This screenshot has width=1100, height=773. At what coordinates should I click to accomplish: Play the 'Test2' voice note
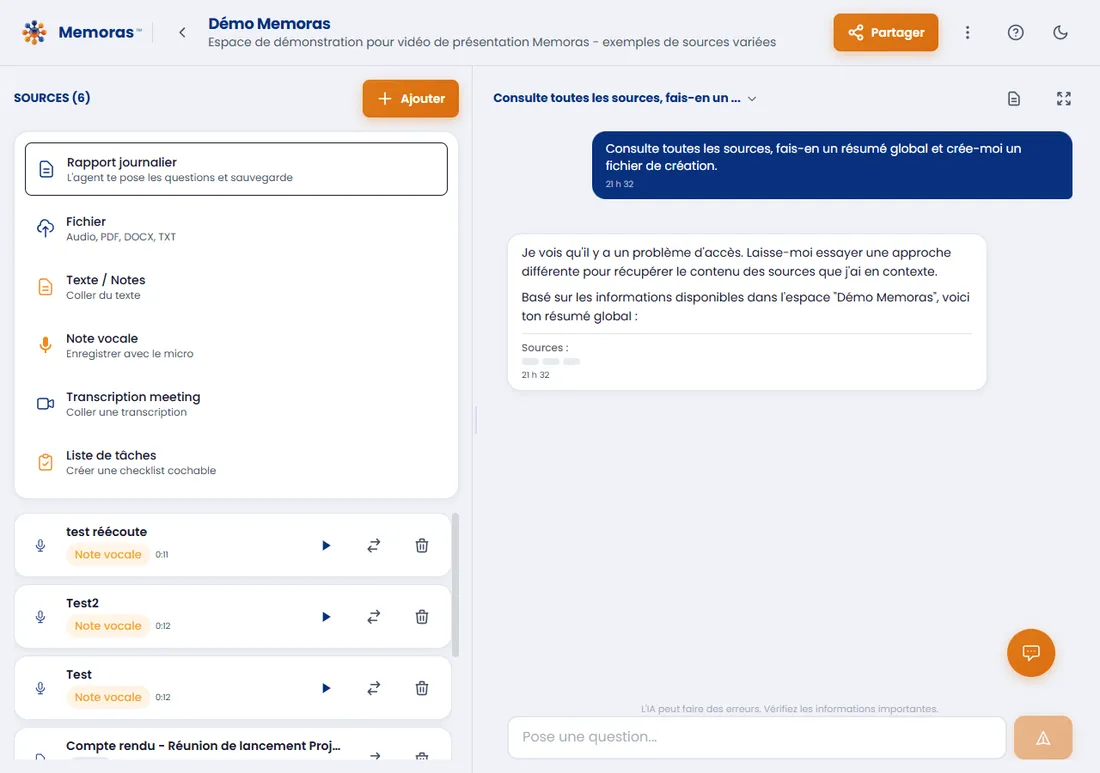[326, 617]
